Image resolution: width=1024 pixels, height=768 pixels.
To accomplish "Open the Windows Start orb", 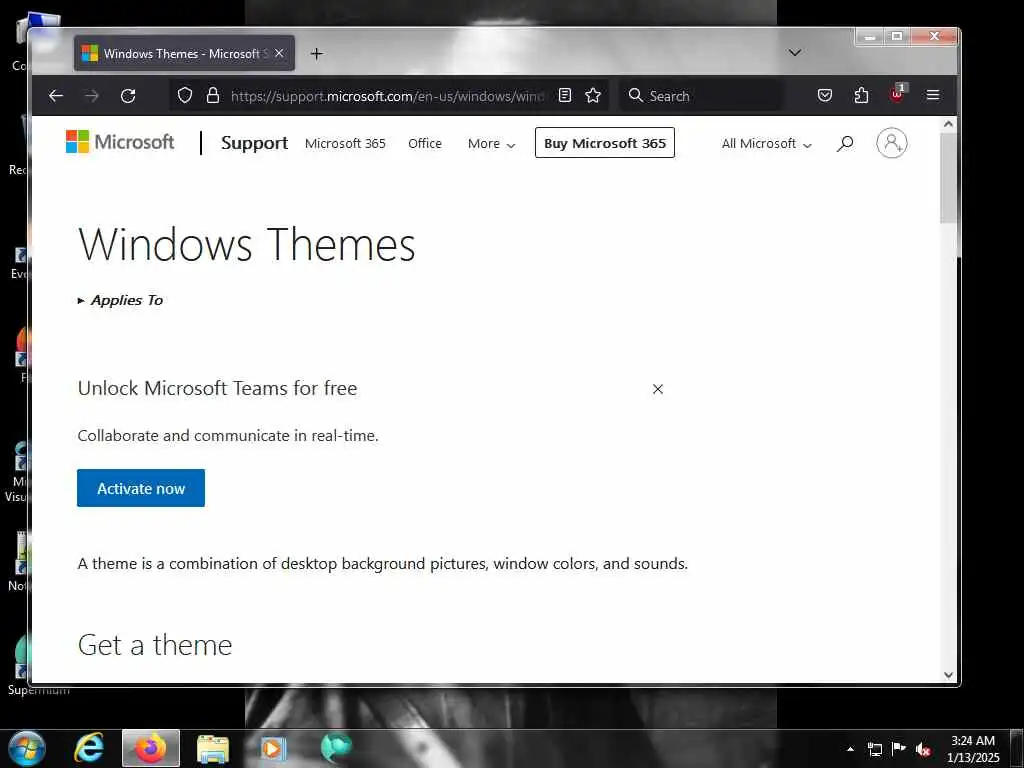I will point(26,748).
